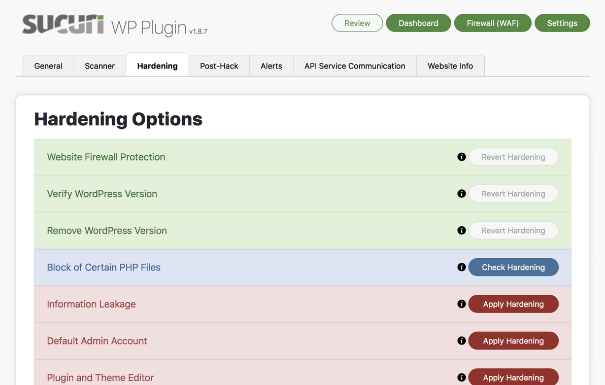The width and height of the screenshot is (605, 385).
Task: Apply hardening for Plugin and Theme Editor
Action: click(513, 377)
